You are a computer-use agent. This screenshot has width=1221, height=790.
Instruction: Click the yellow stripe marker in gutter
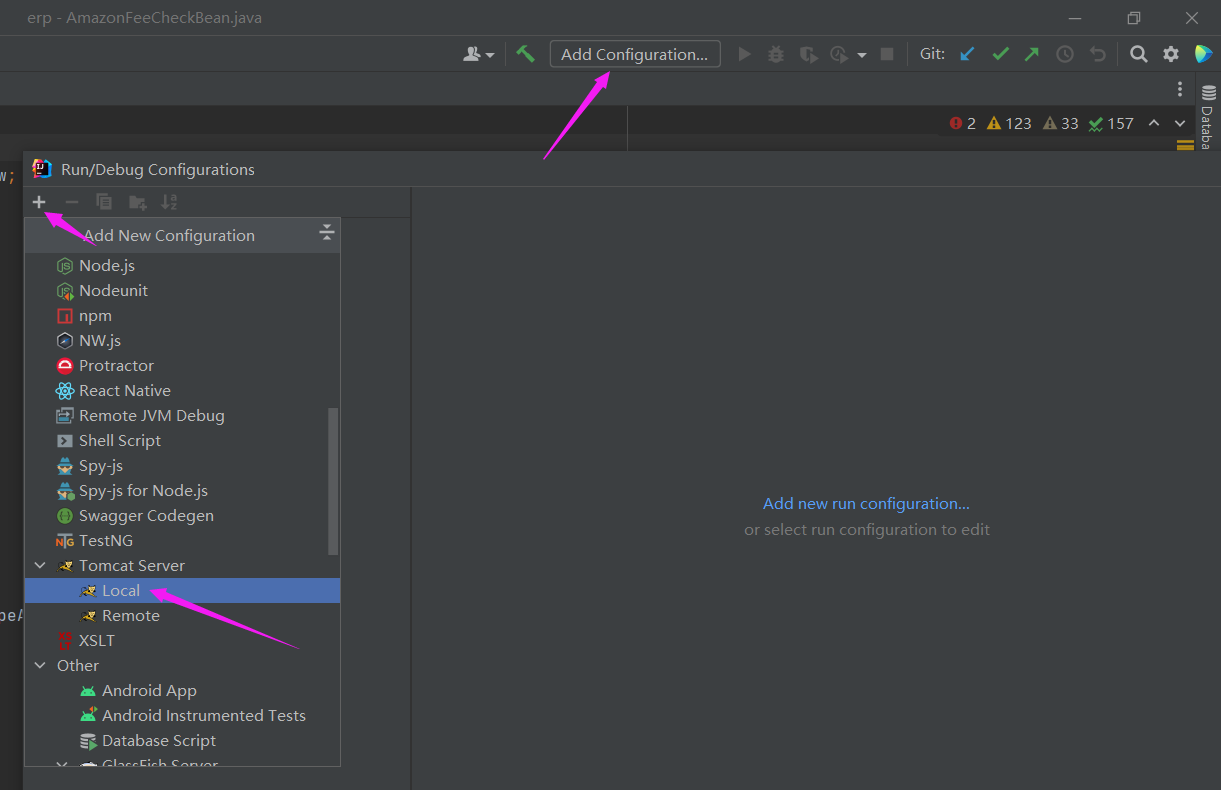click(1185, 145)
